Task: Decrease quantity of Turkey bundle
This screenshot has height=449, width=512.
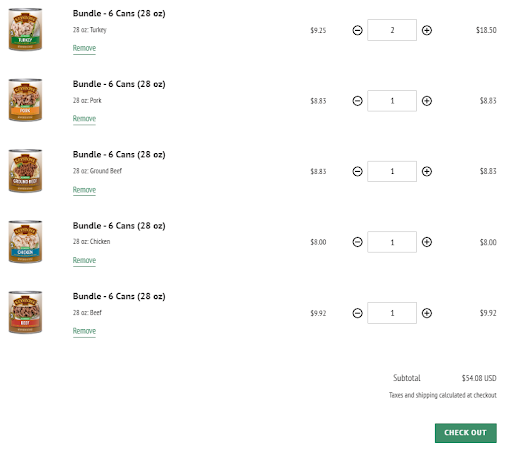Action: [x=357, y=30]
